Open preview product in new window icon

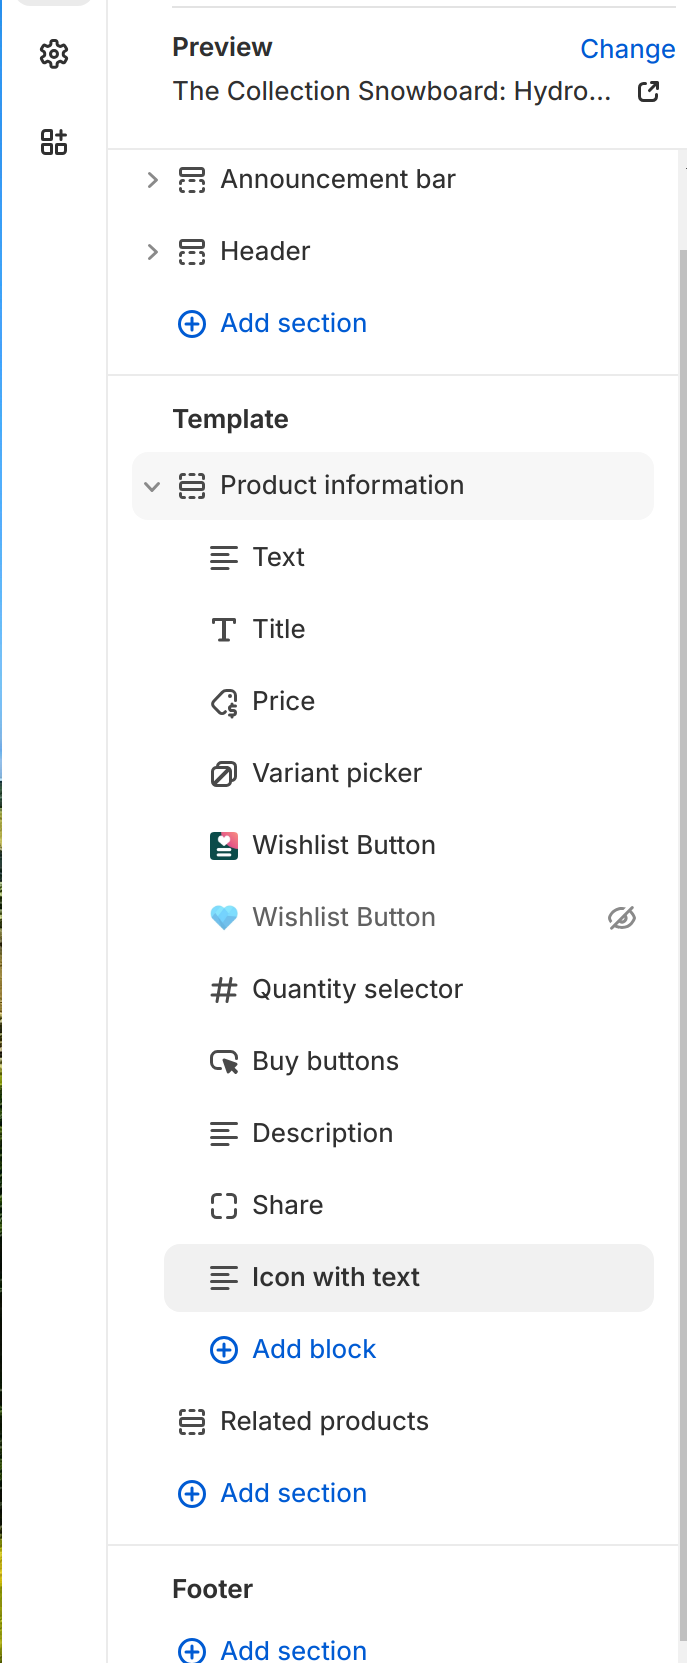[648, 92]
